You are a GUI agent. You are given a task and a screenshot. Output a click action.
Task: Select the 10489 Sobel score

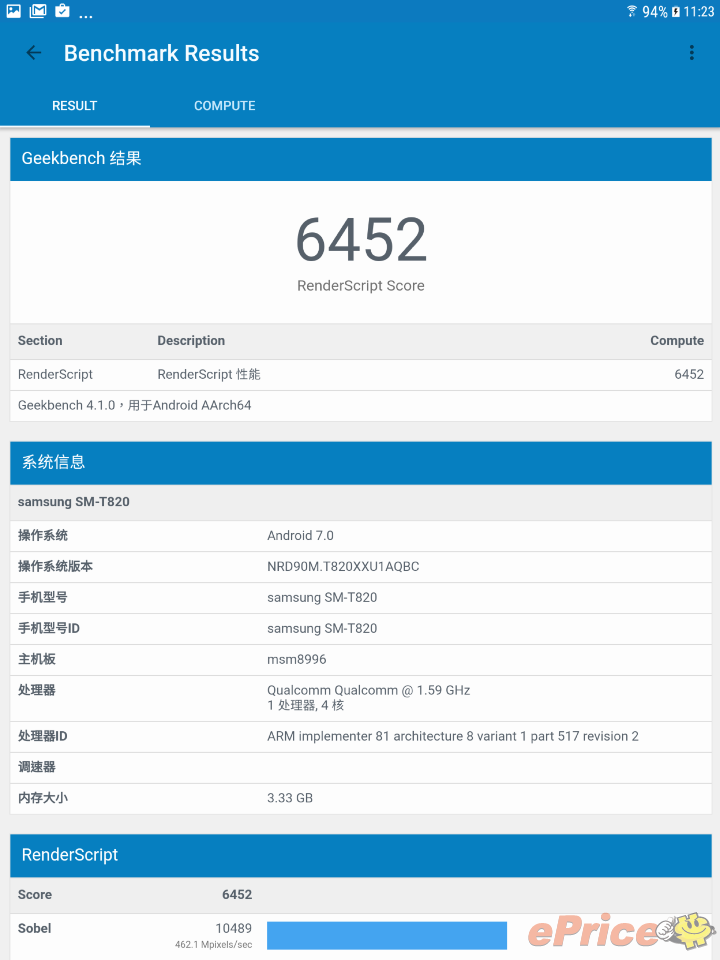coord(233,929)
